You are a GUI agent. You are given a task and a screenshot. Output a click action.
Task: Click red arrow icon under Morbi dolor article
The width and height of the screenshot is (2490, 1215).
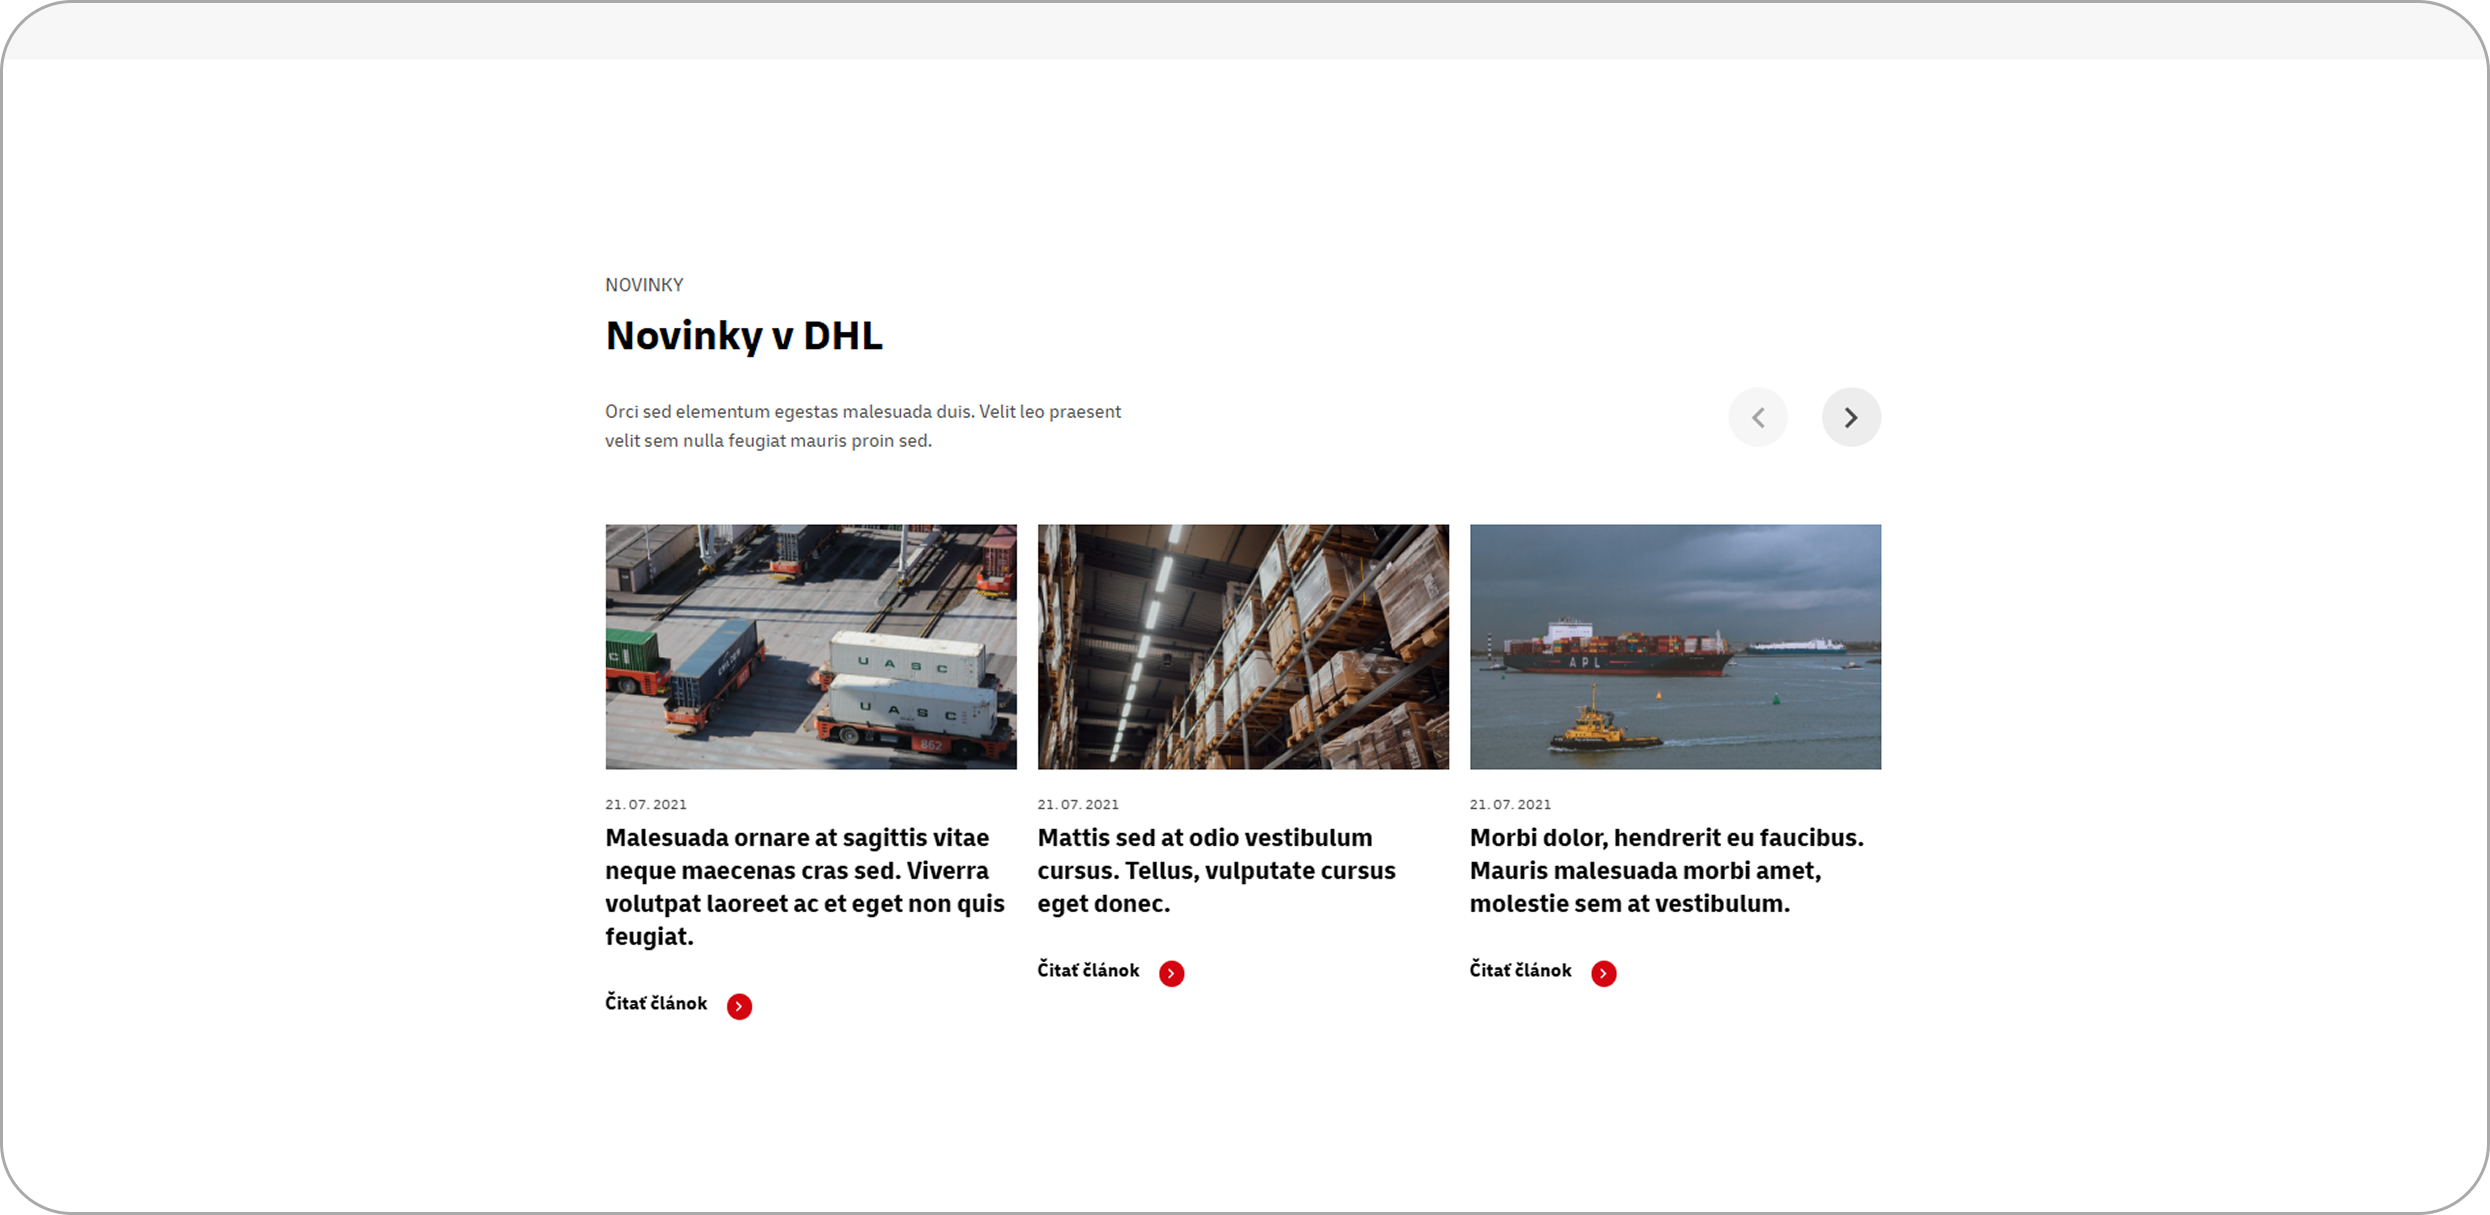(1603, 973)
